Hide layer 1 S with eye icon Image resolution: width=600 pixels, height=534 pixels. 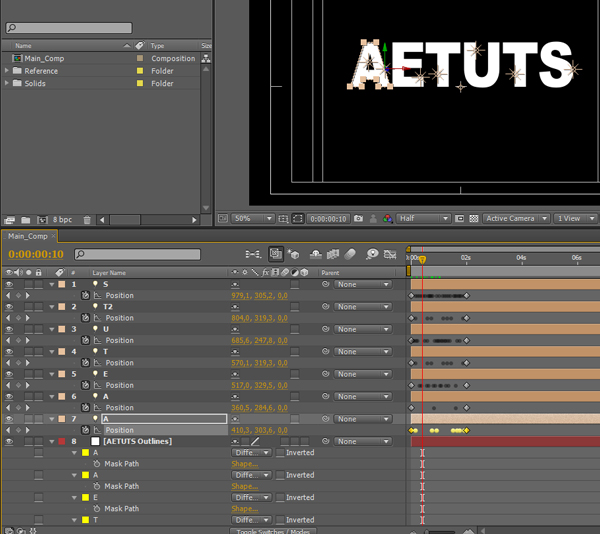point(9,284)
